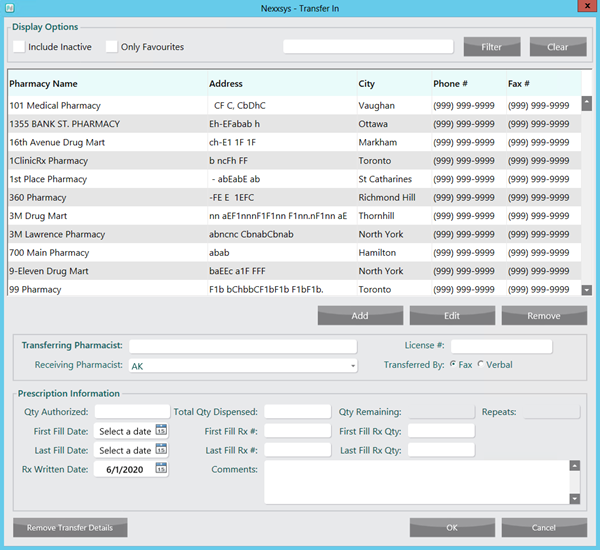This screenshot has width=600, height=550.
Task: Click Remove Transfer Details button
Action: tap(70, 527)
